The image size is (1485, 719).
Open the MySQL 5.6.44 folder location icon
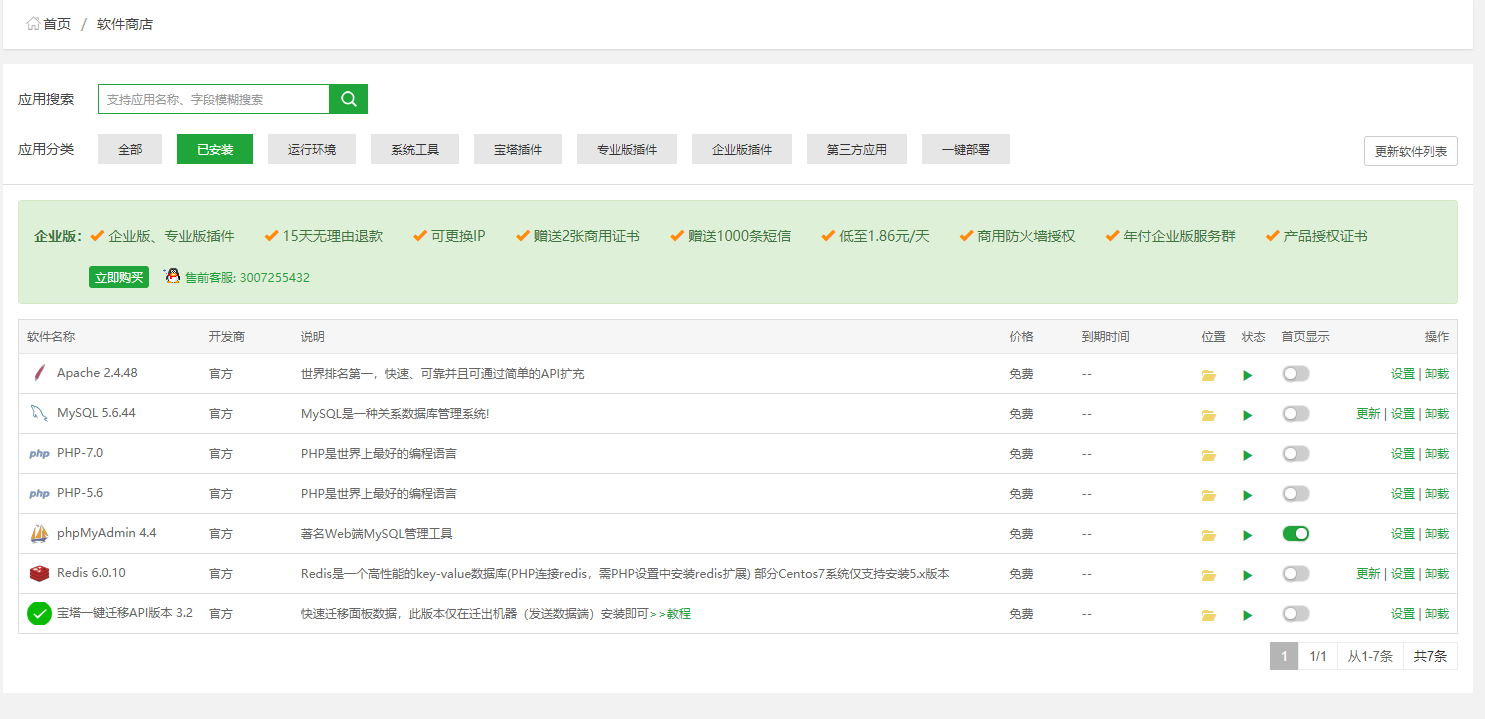[x=1209, y=415]
